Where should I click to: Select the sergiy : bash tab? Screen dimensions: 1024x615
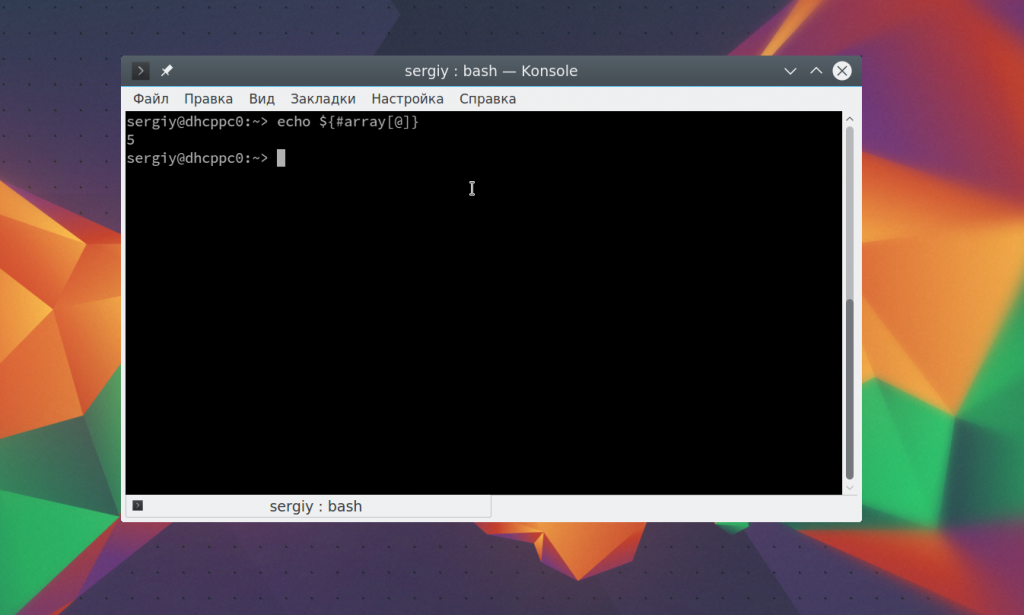click(x=315, y=506)
